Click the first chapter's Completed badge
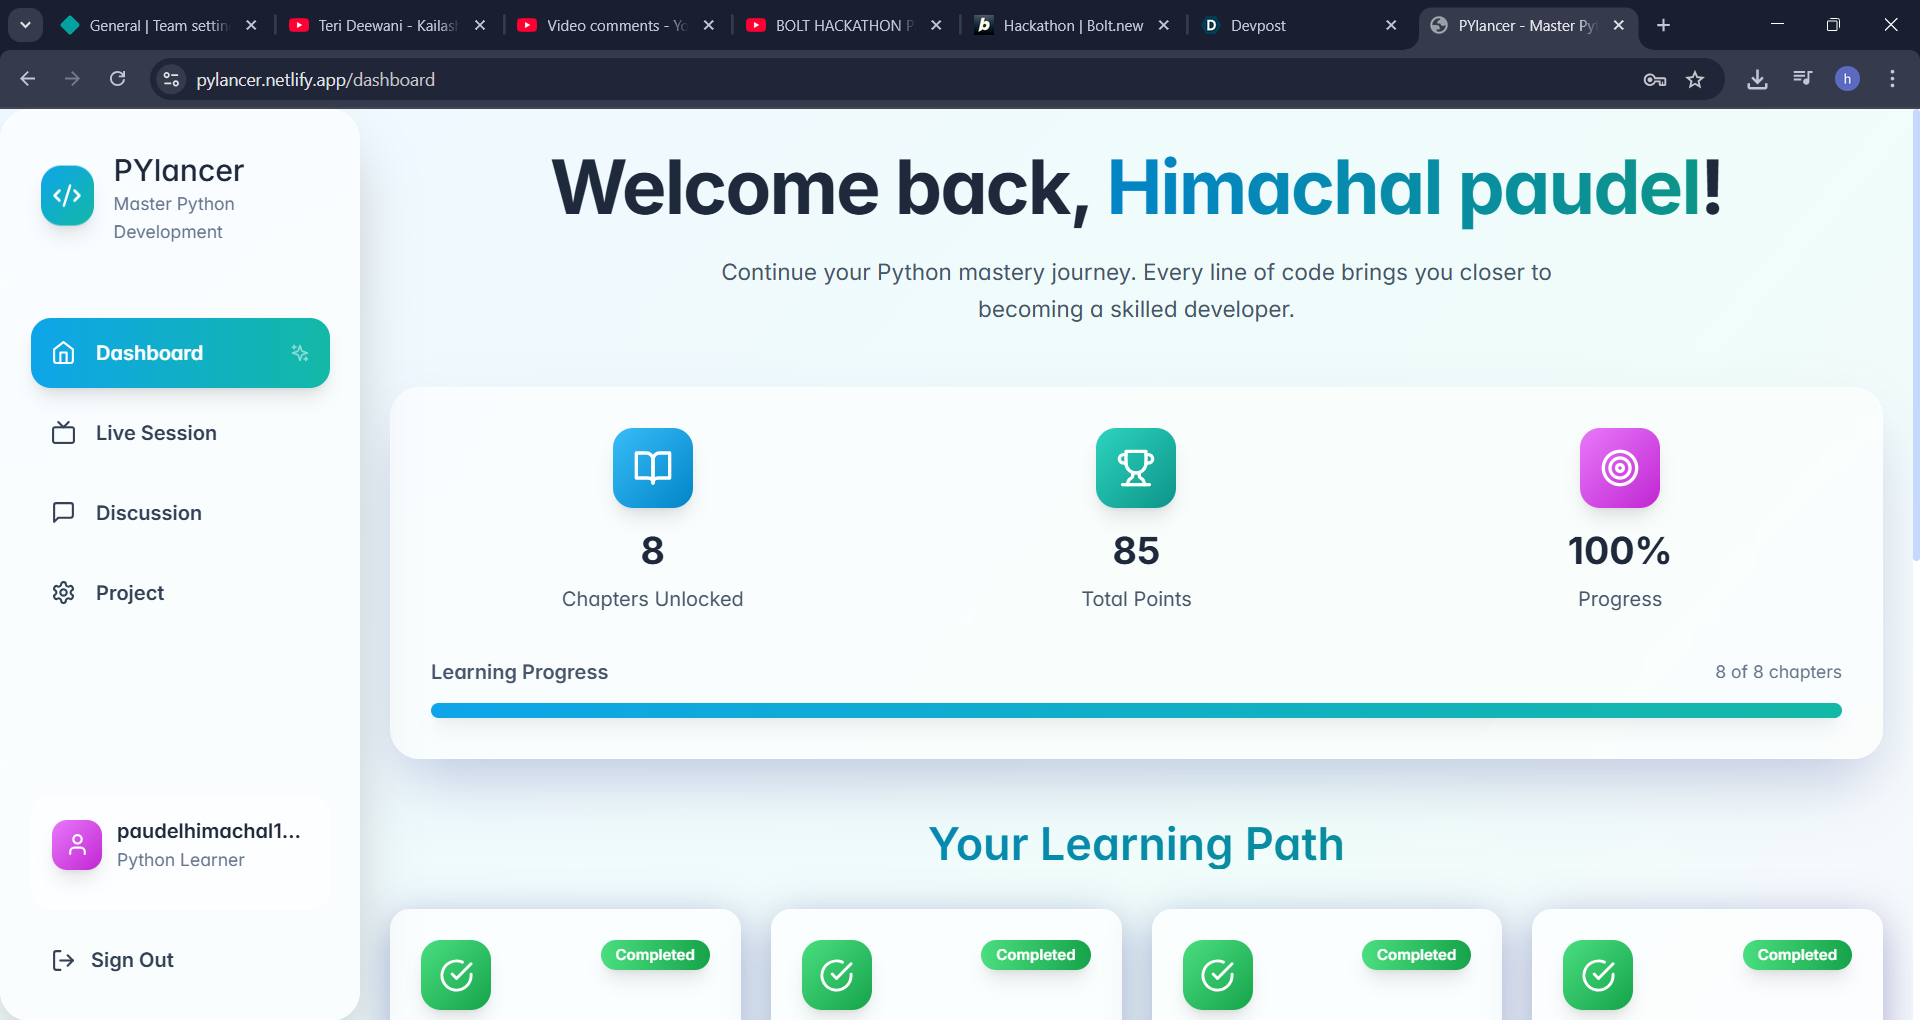 (x=655, y=955)
